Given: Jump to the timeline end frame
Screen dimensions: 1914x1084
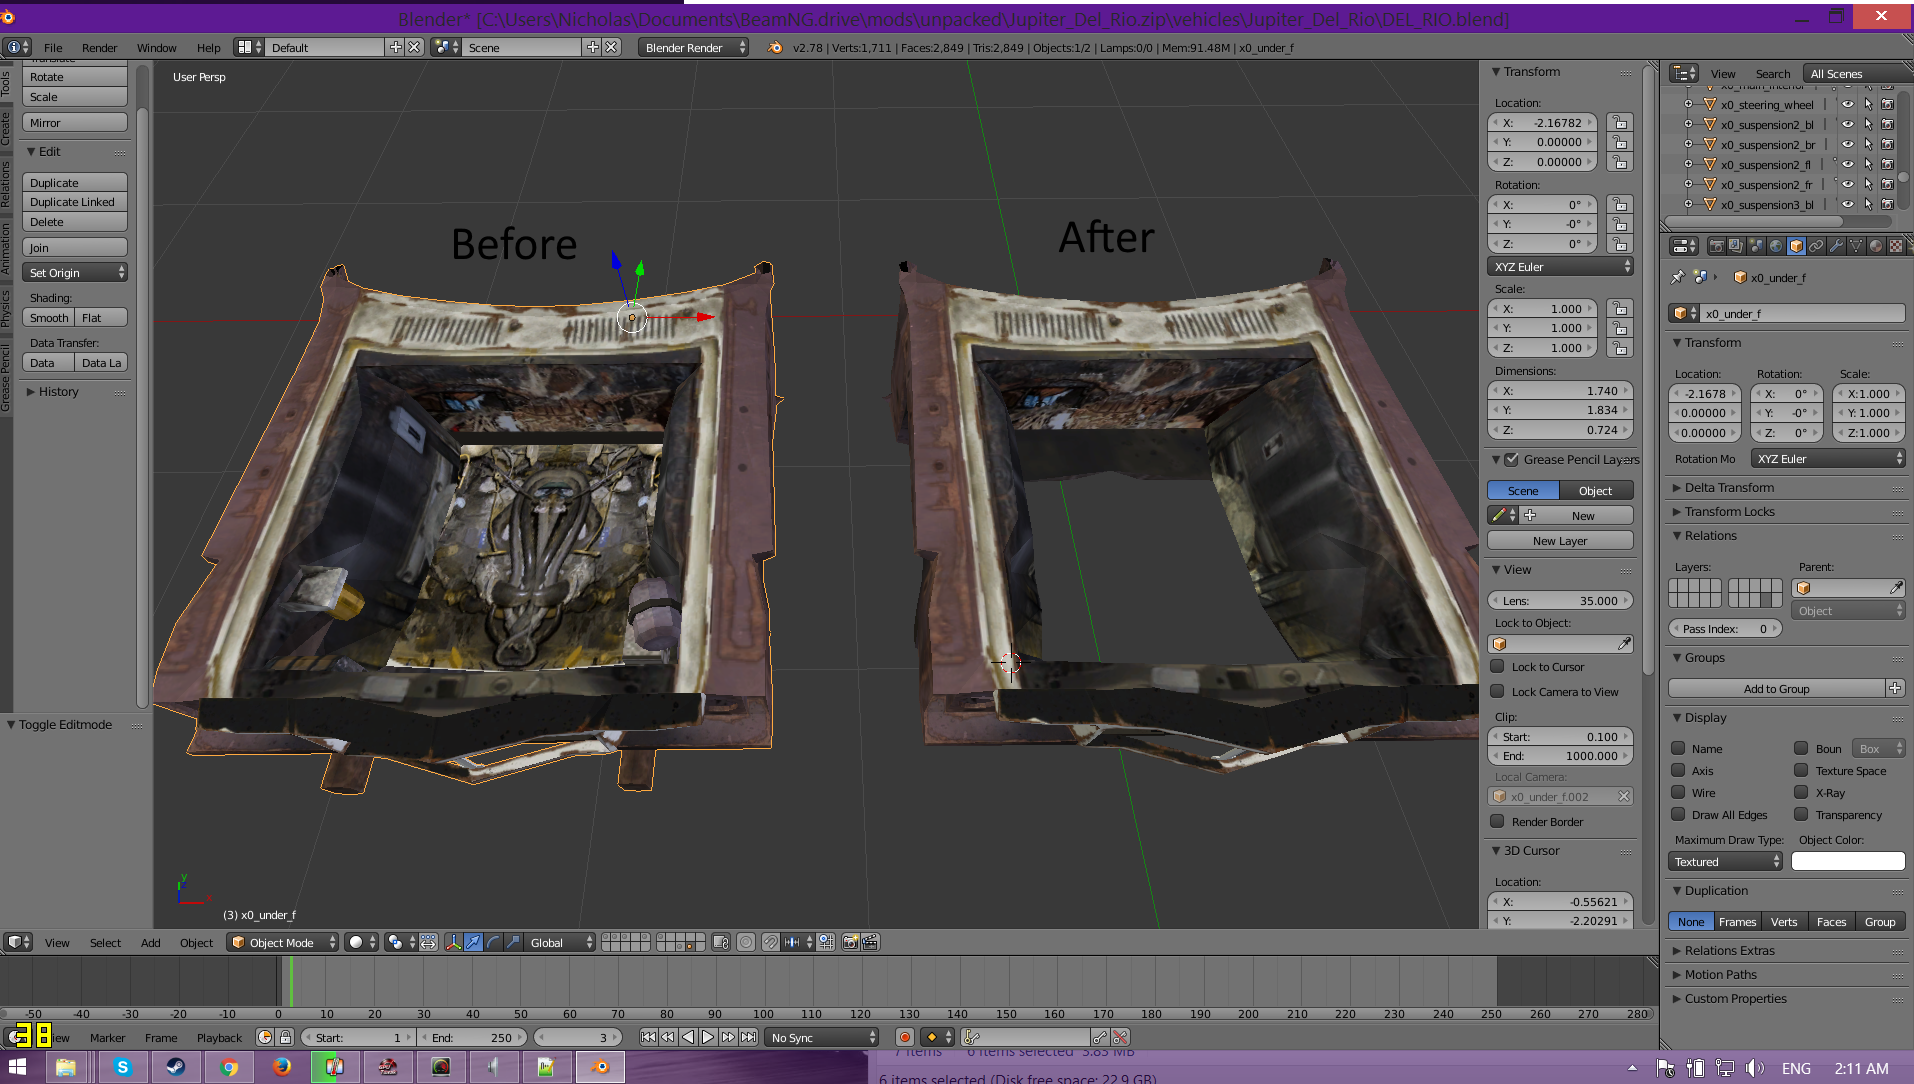Looking at the screenshot, I should (x=748, y=1037).
